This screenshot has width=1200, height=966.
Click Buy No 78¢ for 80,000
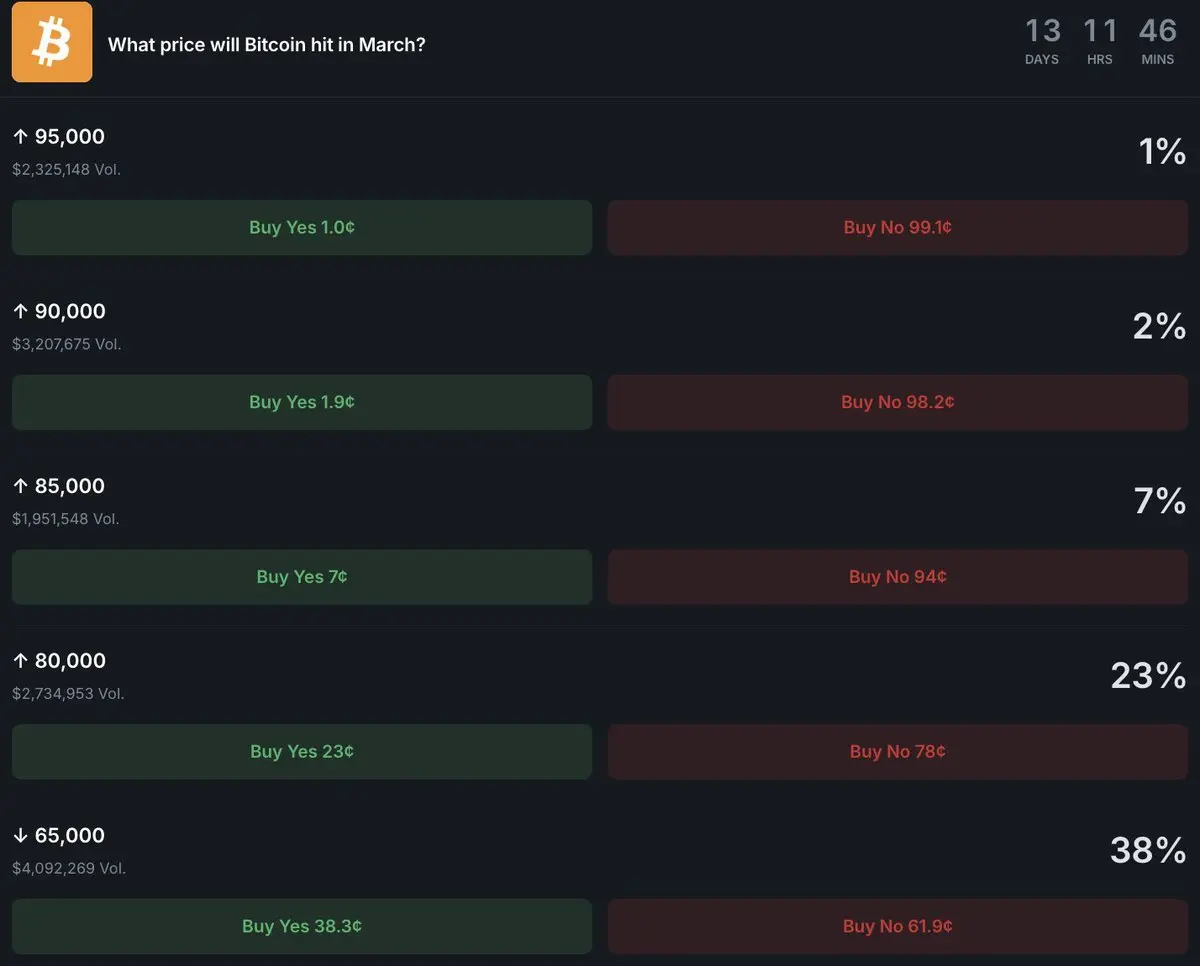[x=897, y=752]
